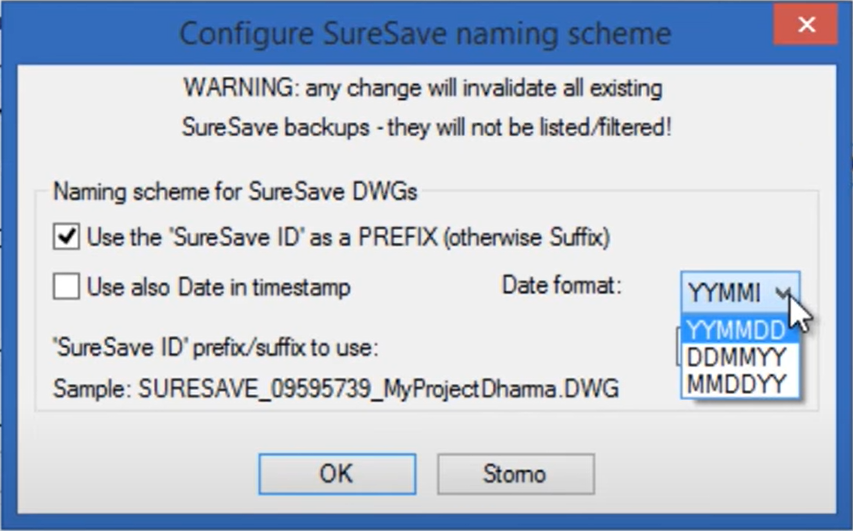
Task: Pick the MMDDYY date format option
Action: pos(738,383)
